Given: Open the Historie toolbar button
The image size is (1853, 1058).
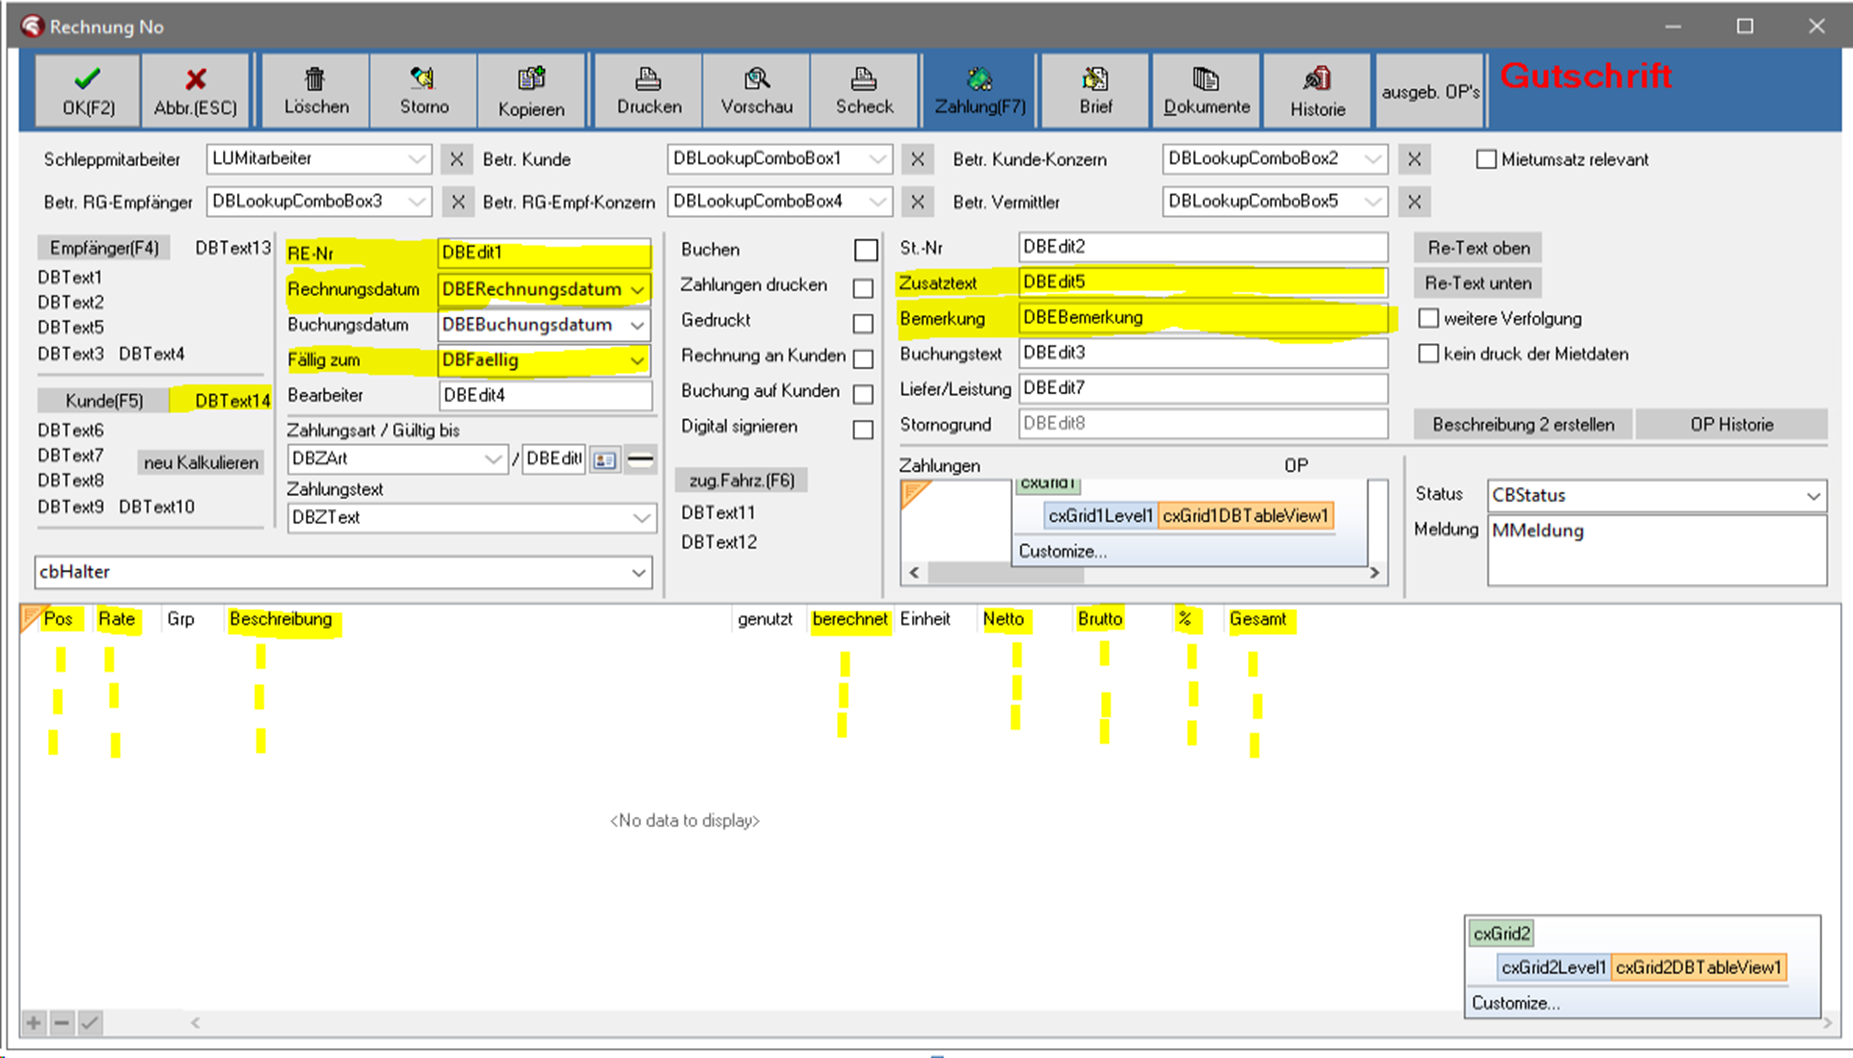Looking at the screenshot, I should pyautogui.click(x=1317, y=90).
